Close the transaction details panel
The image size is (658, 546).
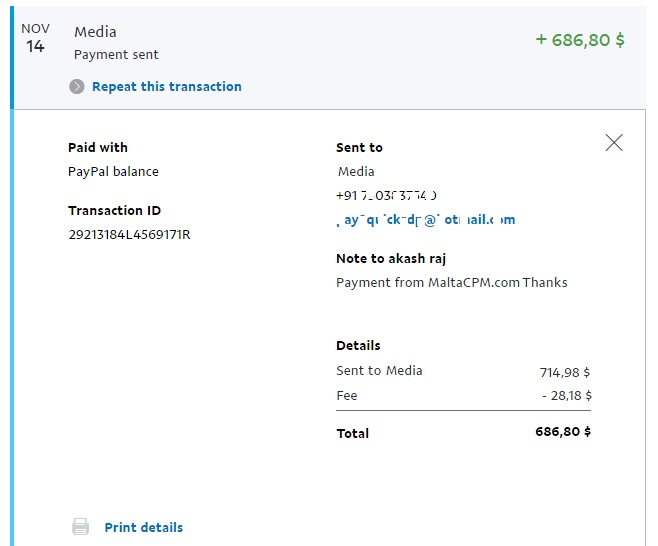(x=614, y=143)
